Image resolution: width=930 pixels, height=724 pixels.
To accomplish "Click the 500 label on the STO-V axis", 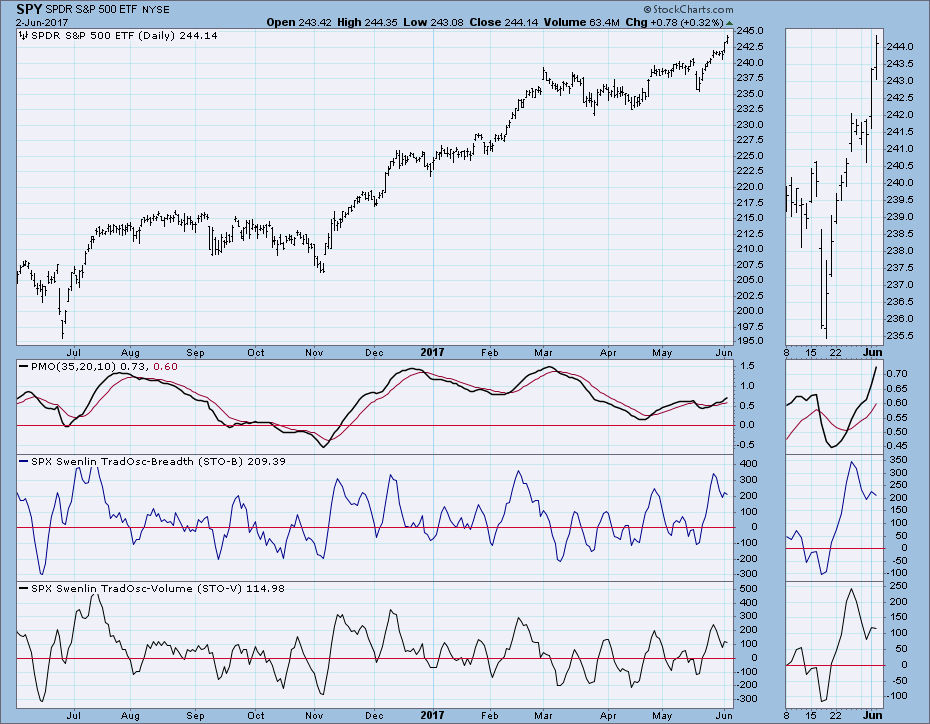I will click(x=749, y=588).
